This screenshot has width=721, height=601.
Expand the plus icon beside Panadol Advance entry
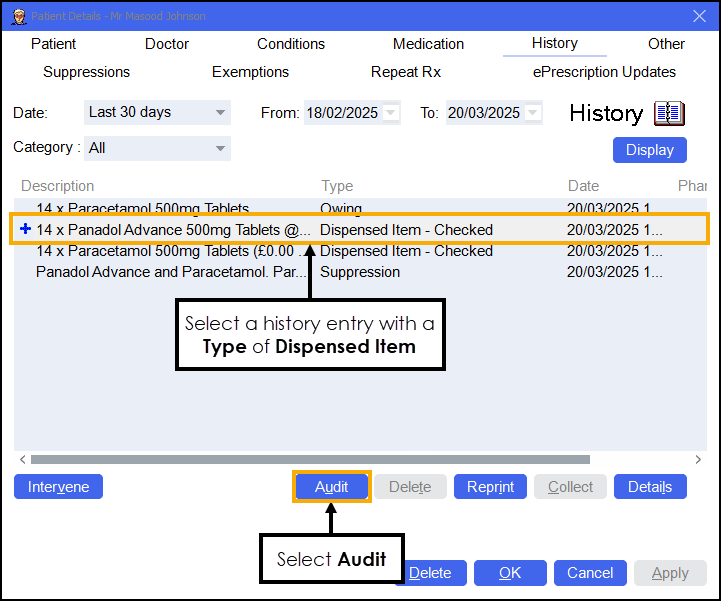tap(25, 229)
